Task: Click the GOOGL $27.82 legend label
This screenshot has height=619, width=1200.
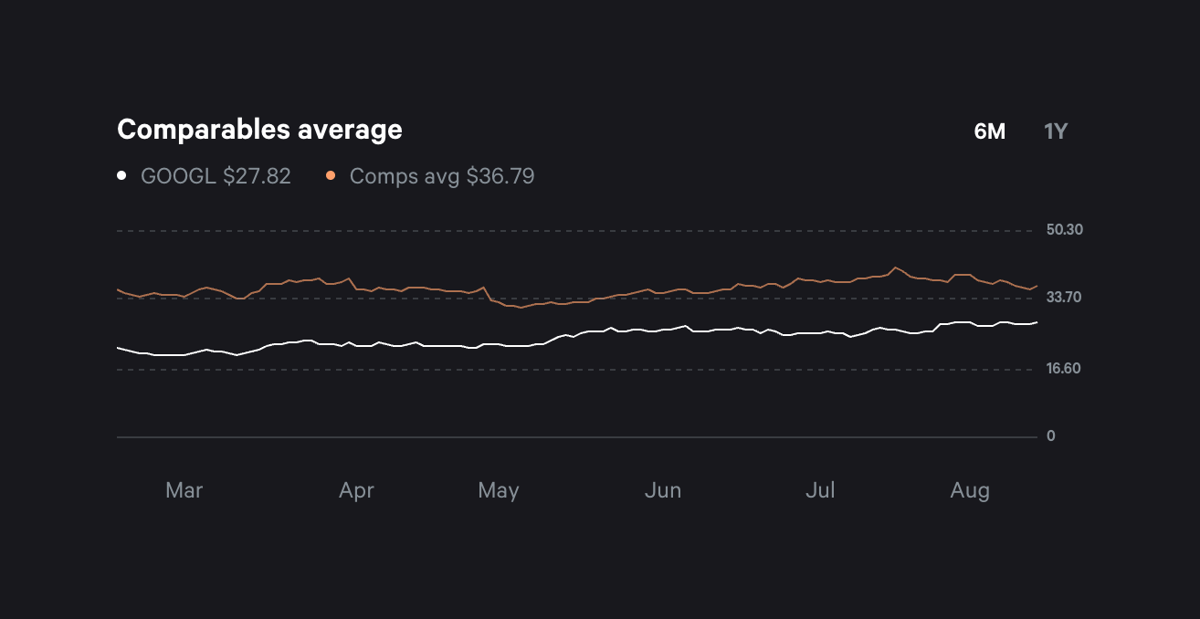Action: point(216,175)
